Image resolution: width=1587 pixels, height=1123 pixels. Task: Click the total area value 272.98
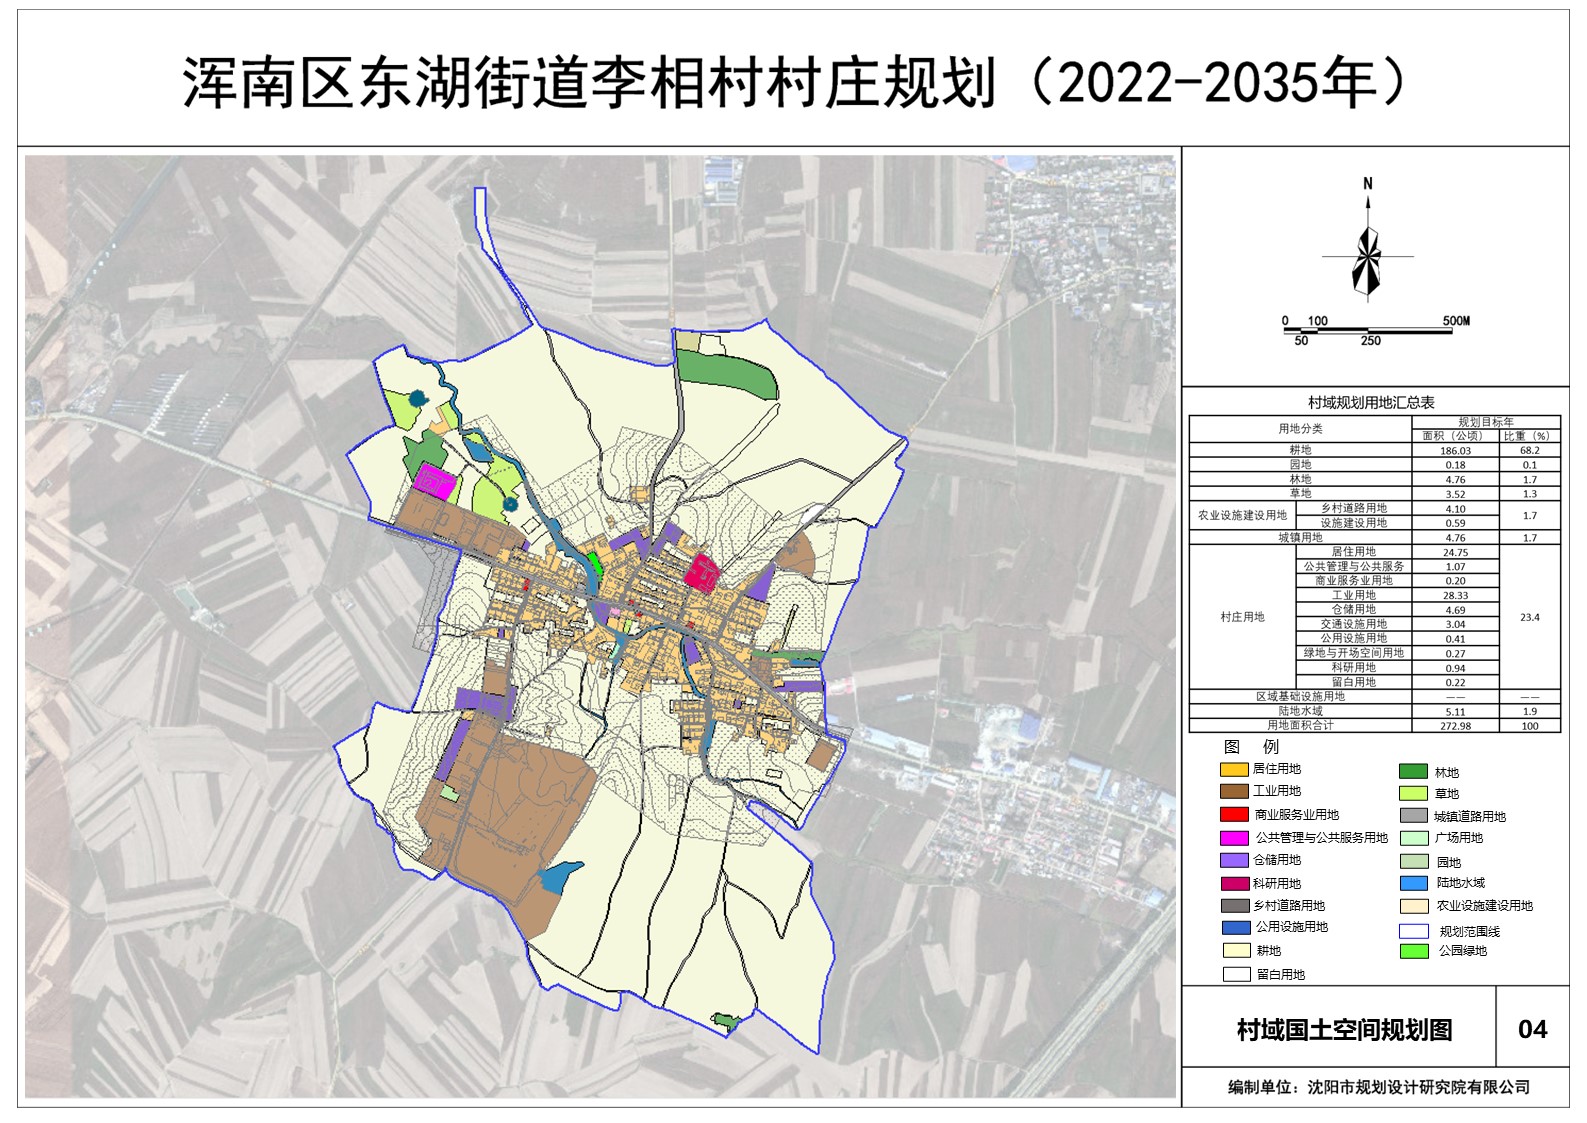(x=1455, y=726)
